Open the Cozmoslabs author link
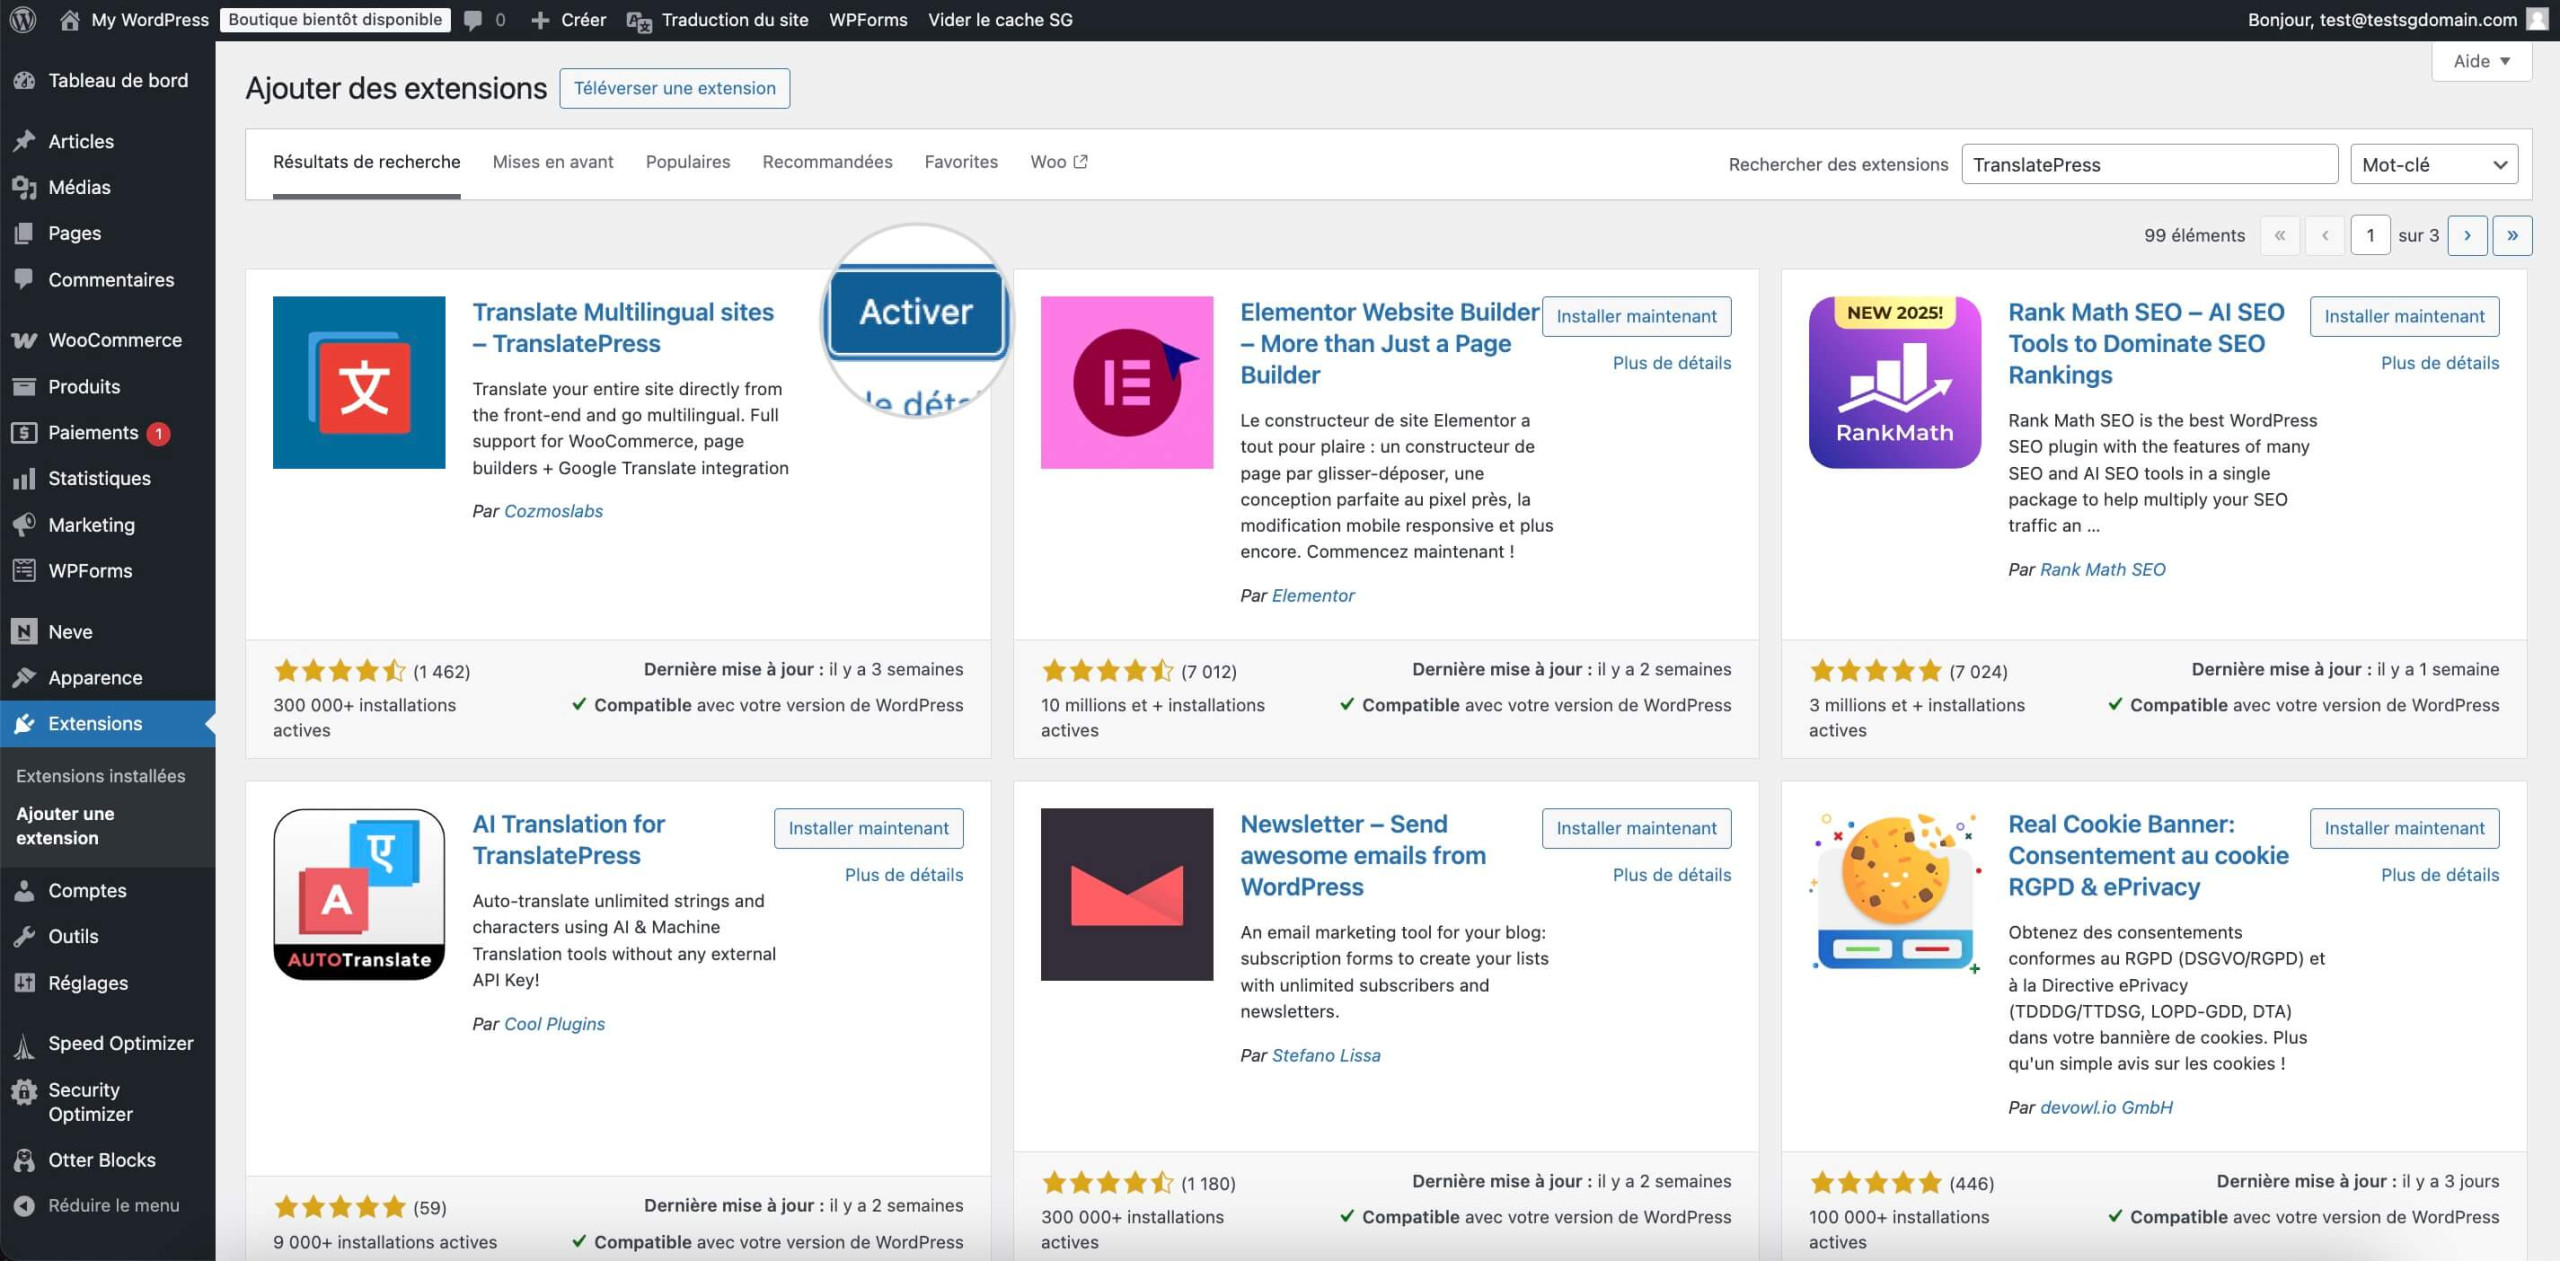 coord(553,511)
